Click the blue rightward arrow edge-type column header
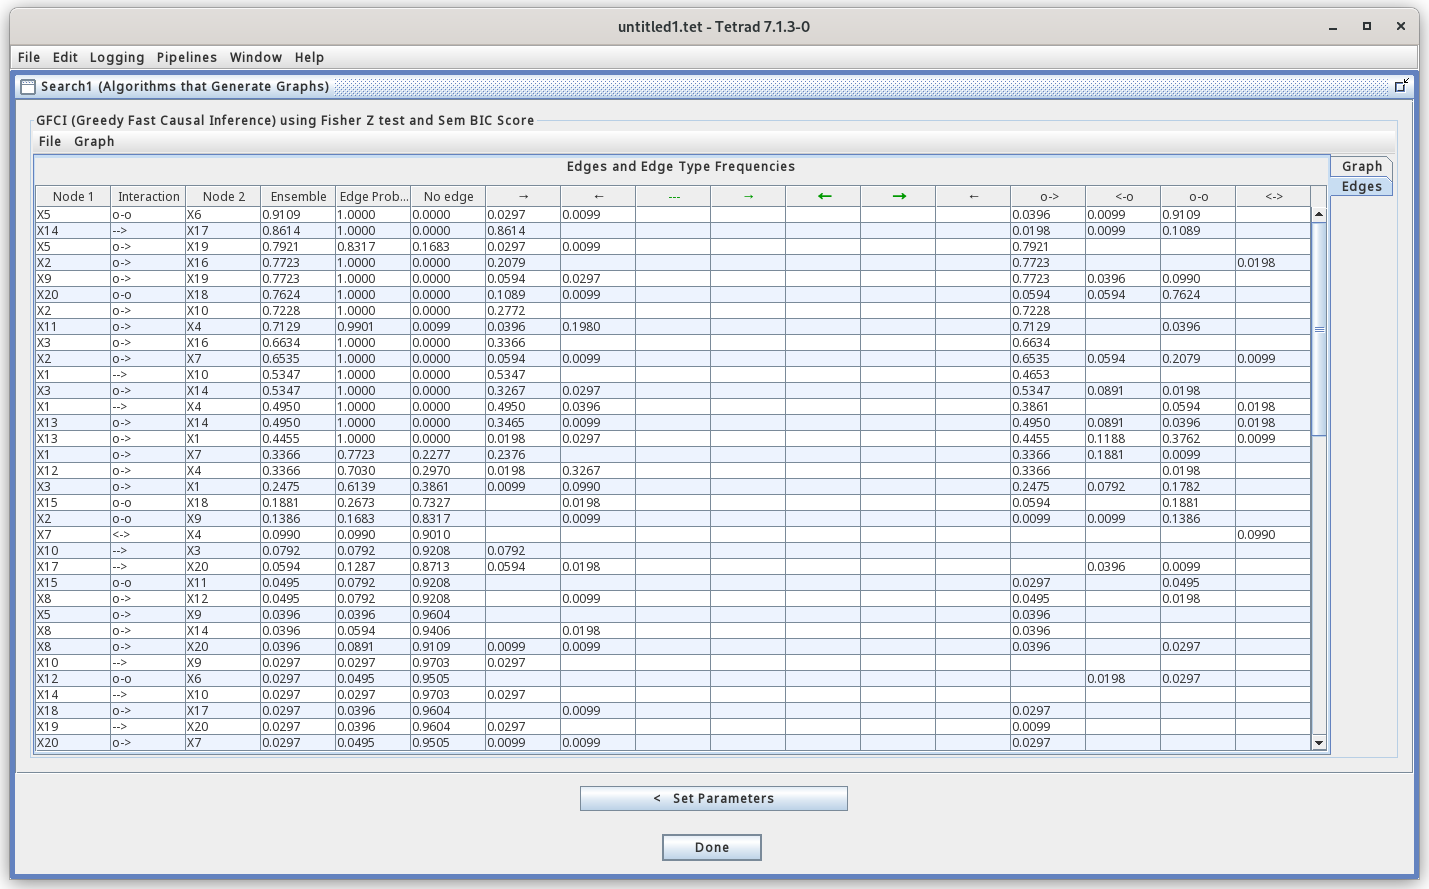Image resolution: width=1429 pixels, height=889 pixels. click(x=521, y=196)
